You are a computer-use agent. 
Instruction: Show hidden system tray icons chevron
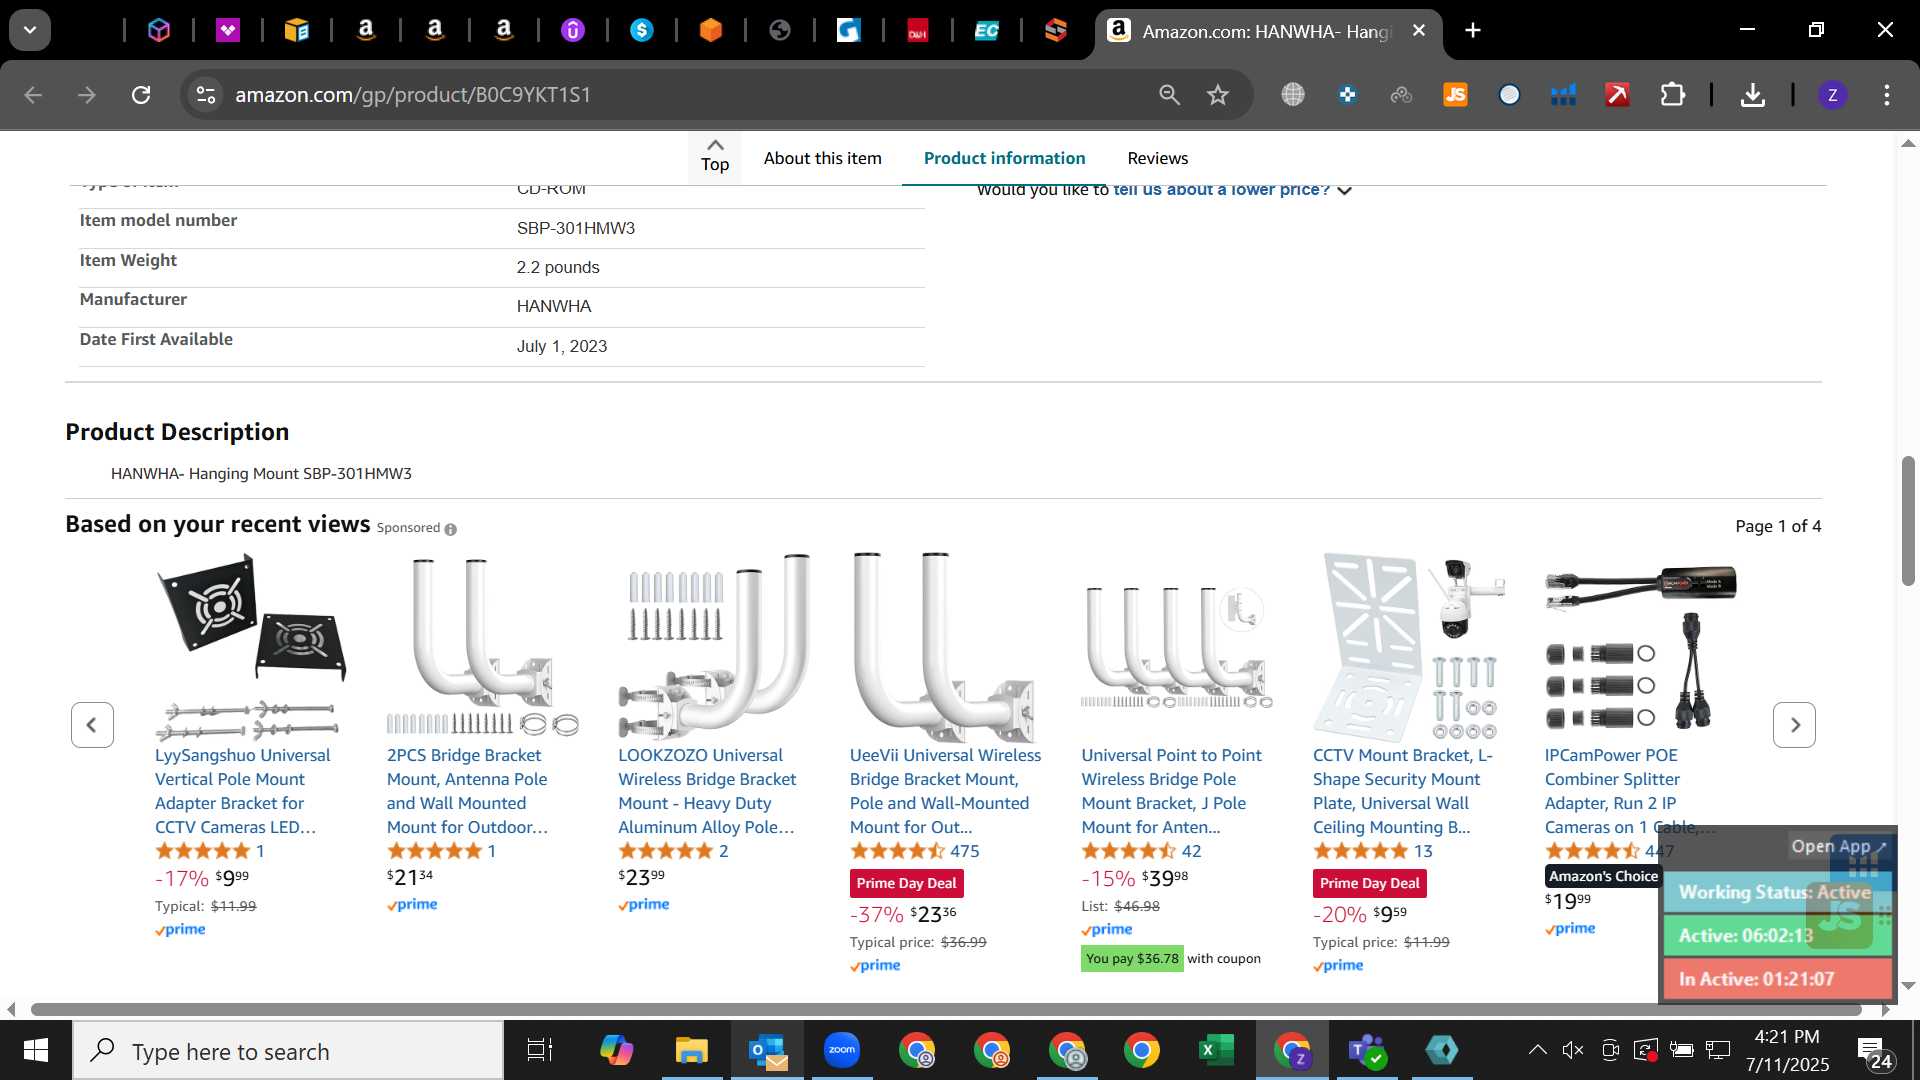pyautogui.click(x=1537, y=1050)
